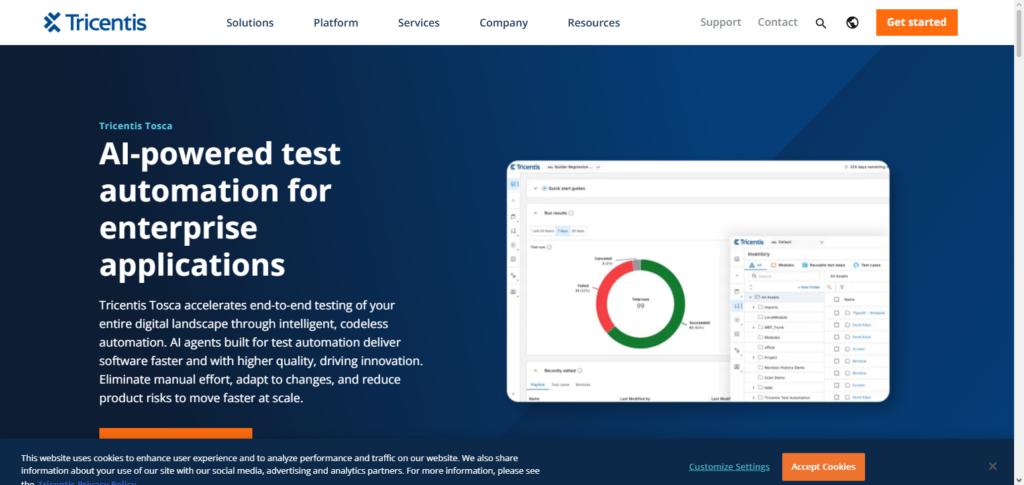Image resolution: width=1024 pixels, height=485 pixels.
Task: Collapse Run results section in product screenshot
Action: [536, 213]
